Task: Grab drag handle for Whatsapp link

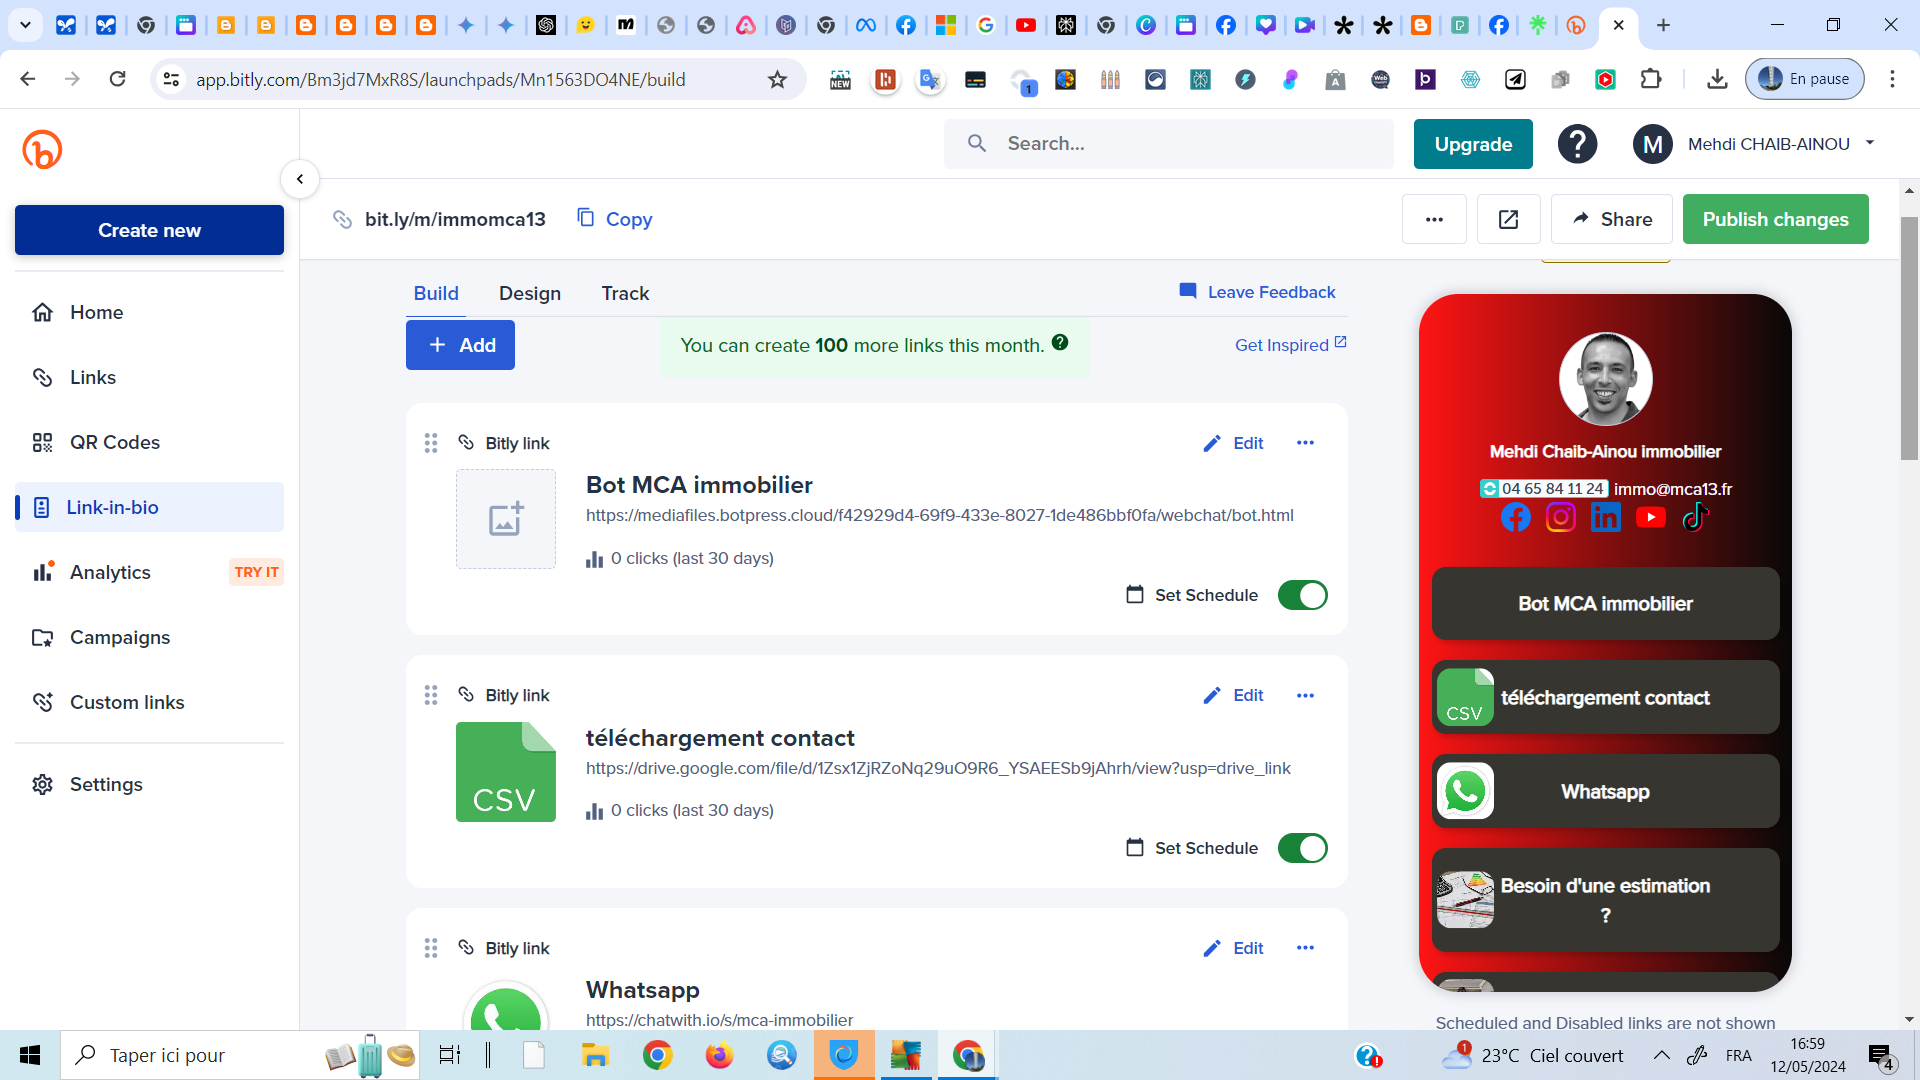Action: tap(431, 948)
